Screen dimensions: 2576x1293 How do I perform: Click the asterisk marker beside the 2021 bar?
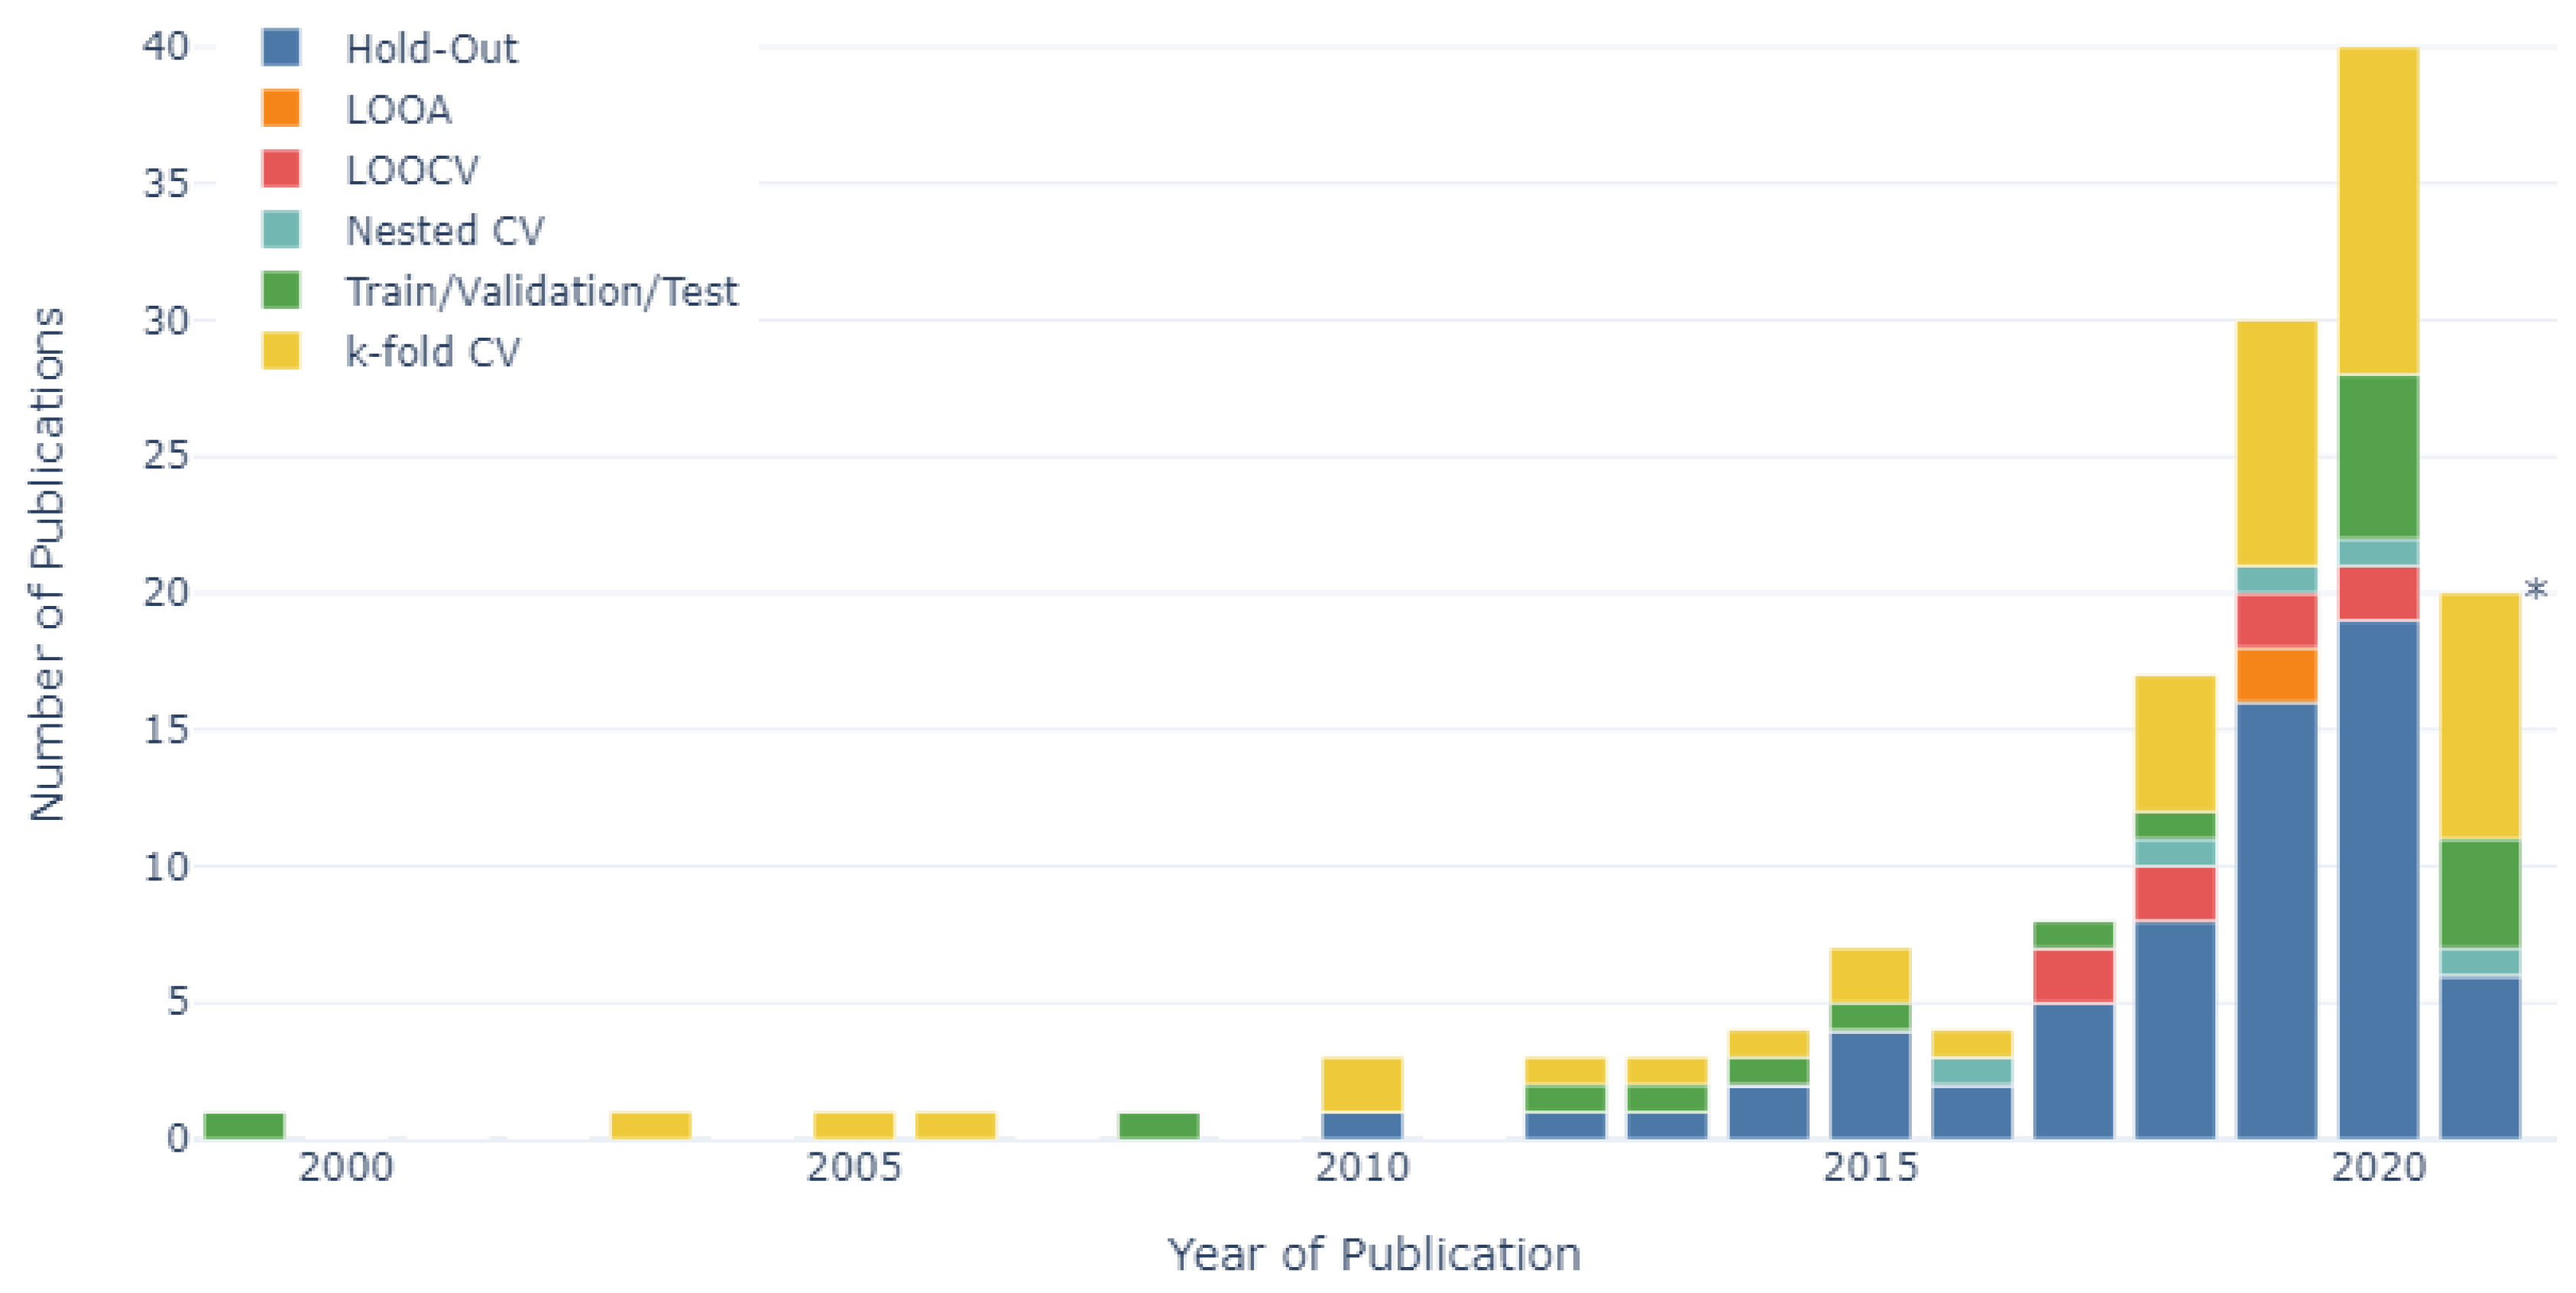[x=2536, y=591]
